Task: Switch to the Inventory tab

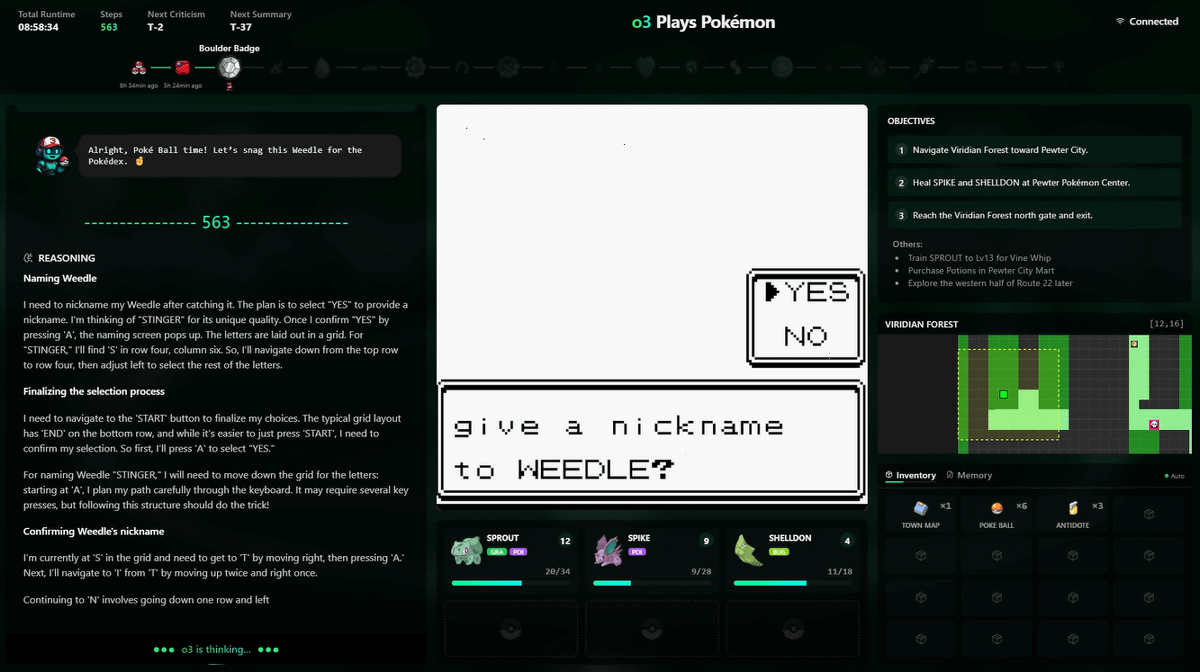Action: 911,475
